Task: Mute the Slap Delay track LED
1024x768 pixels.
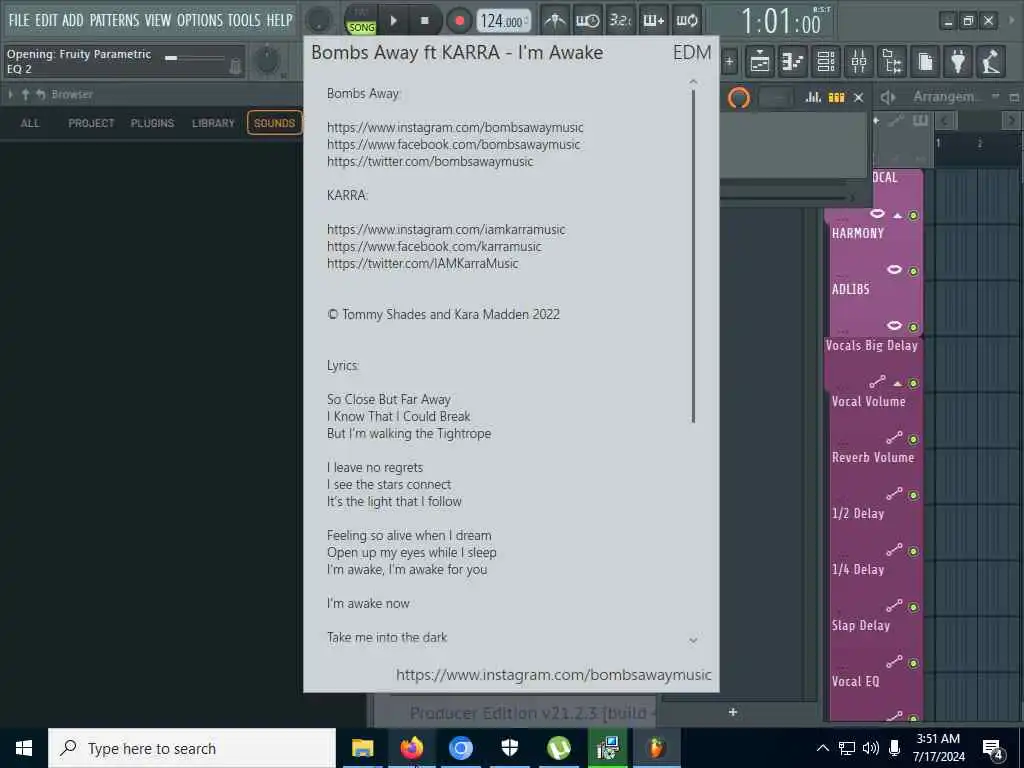Action: [x=913, y=664]
